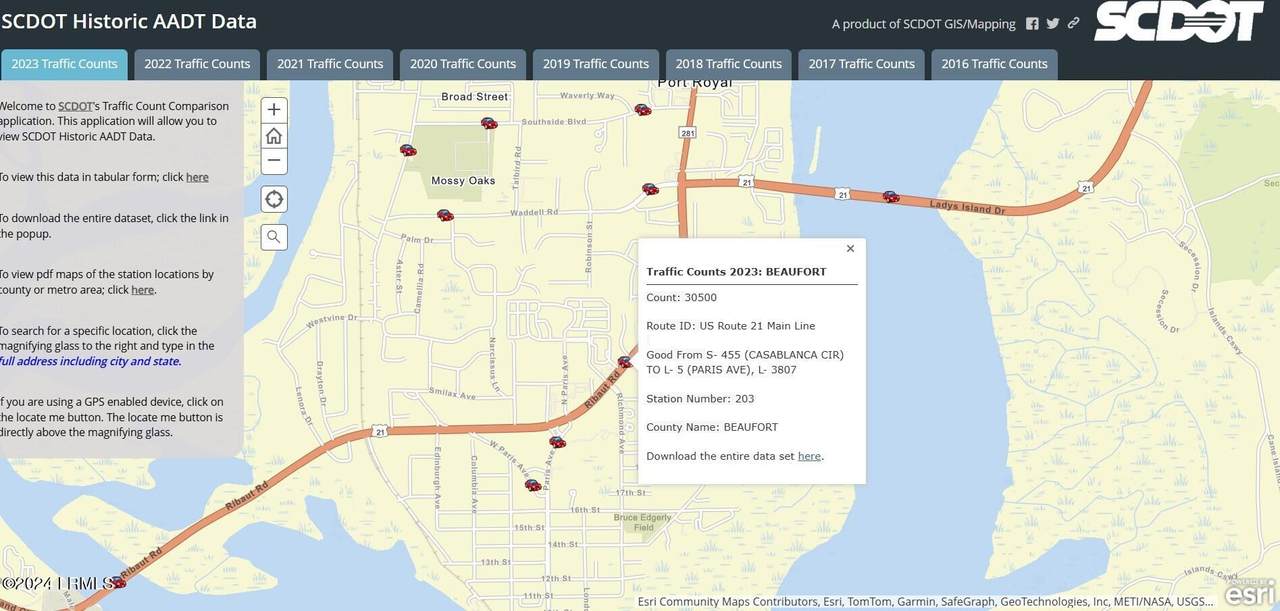The height and width of the screenshot is (611, 1280).
Task: Open the magnifying glass address search
Action: pos(274,237)
